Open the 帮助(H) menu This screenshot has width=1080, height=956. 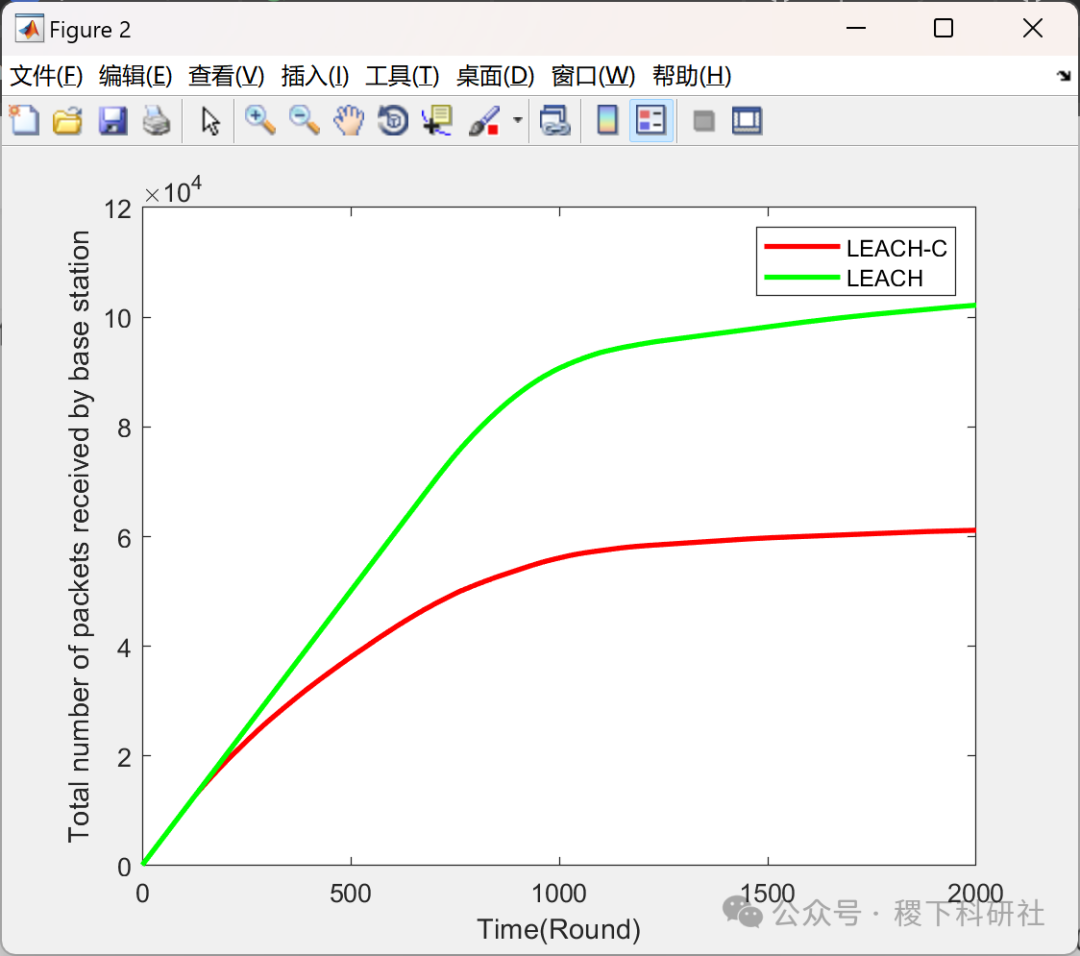692,76
